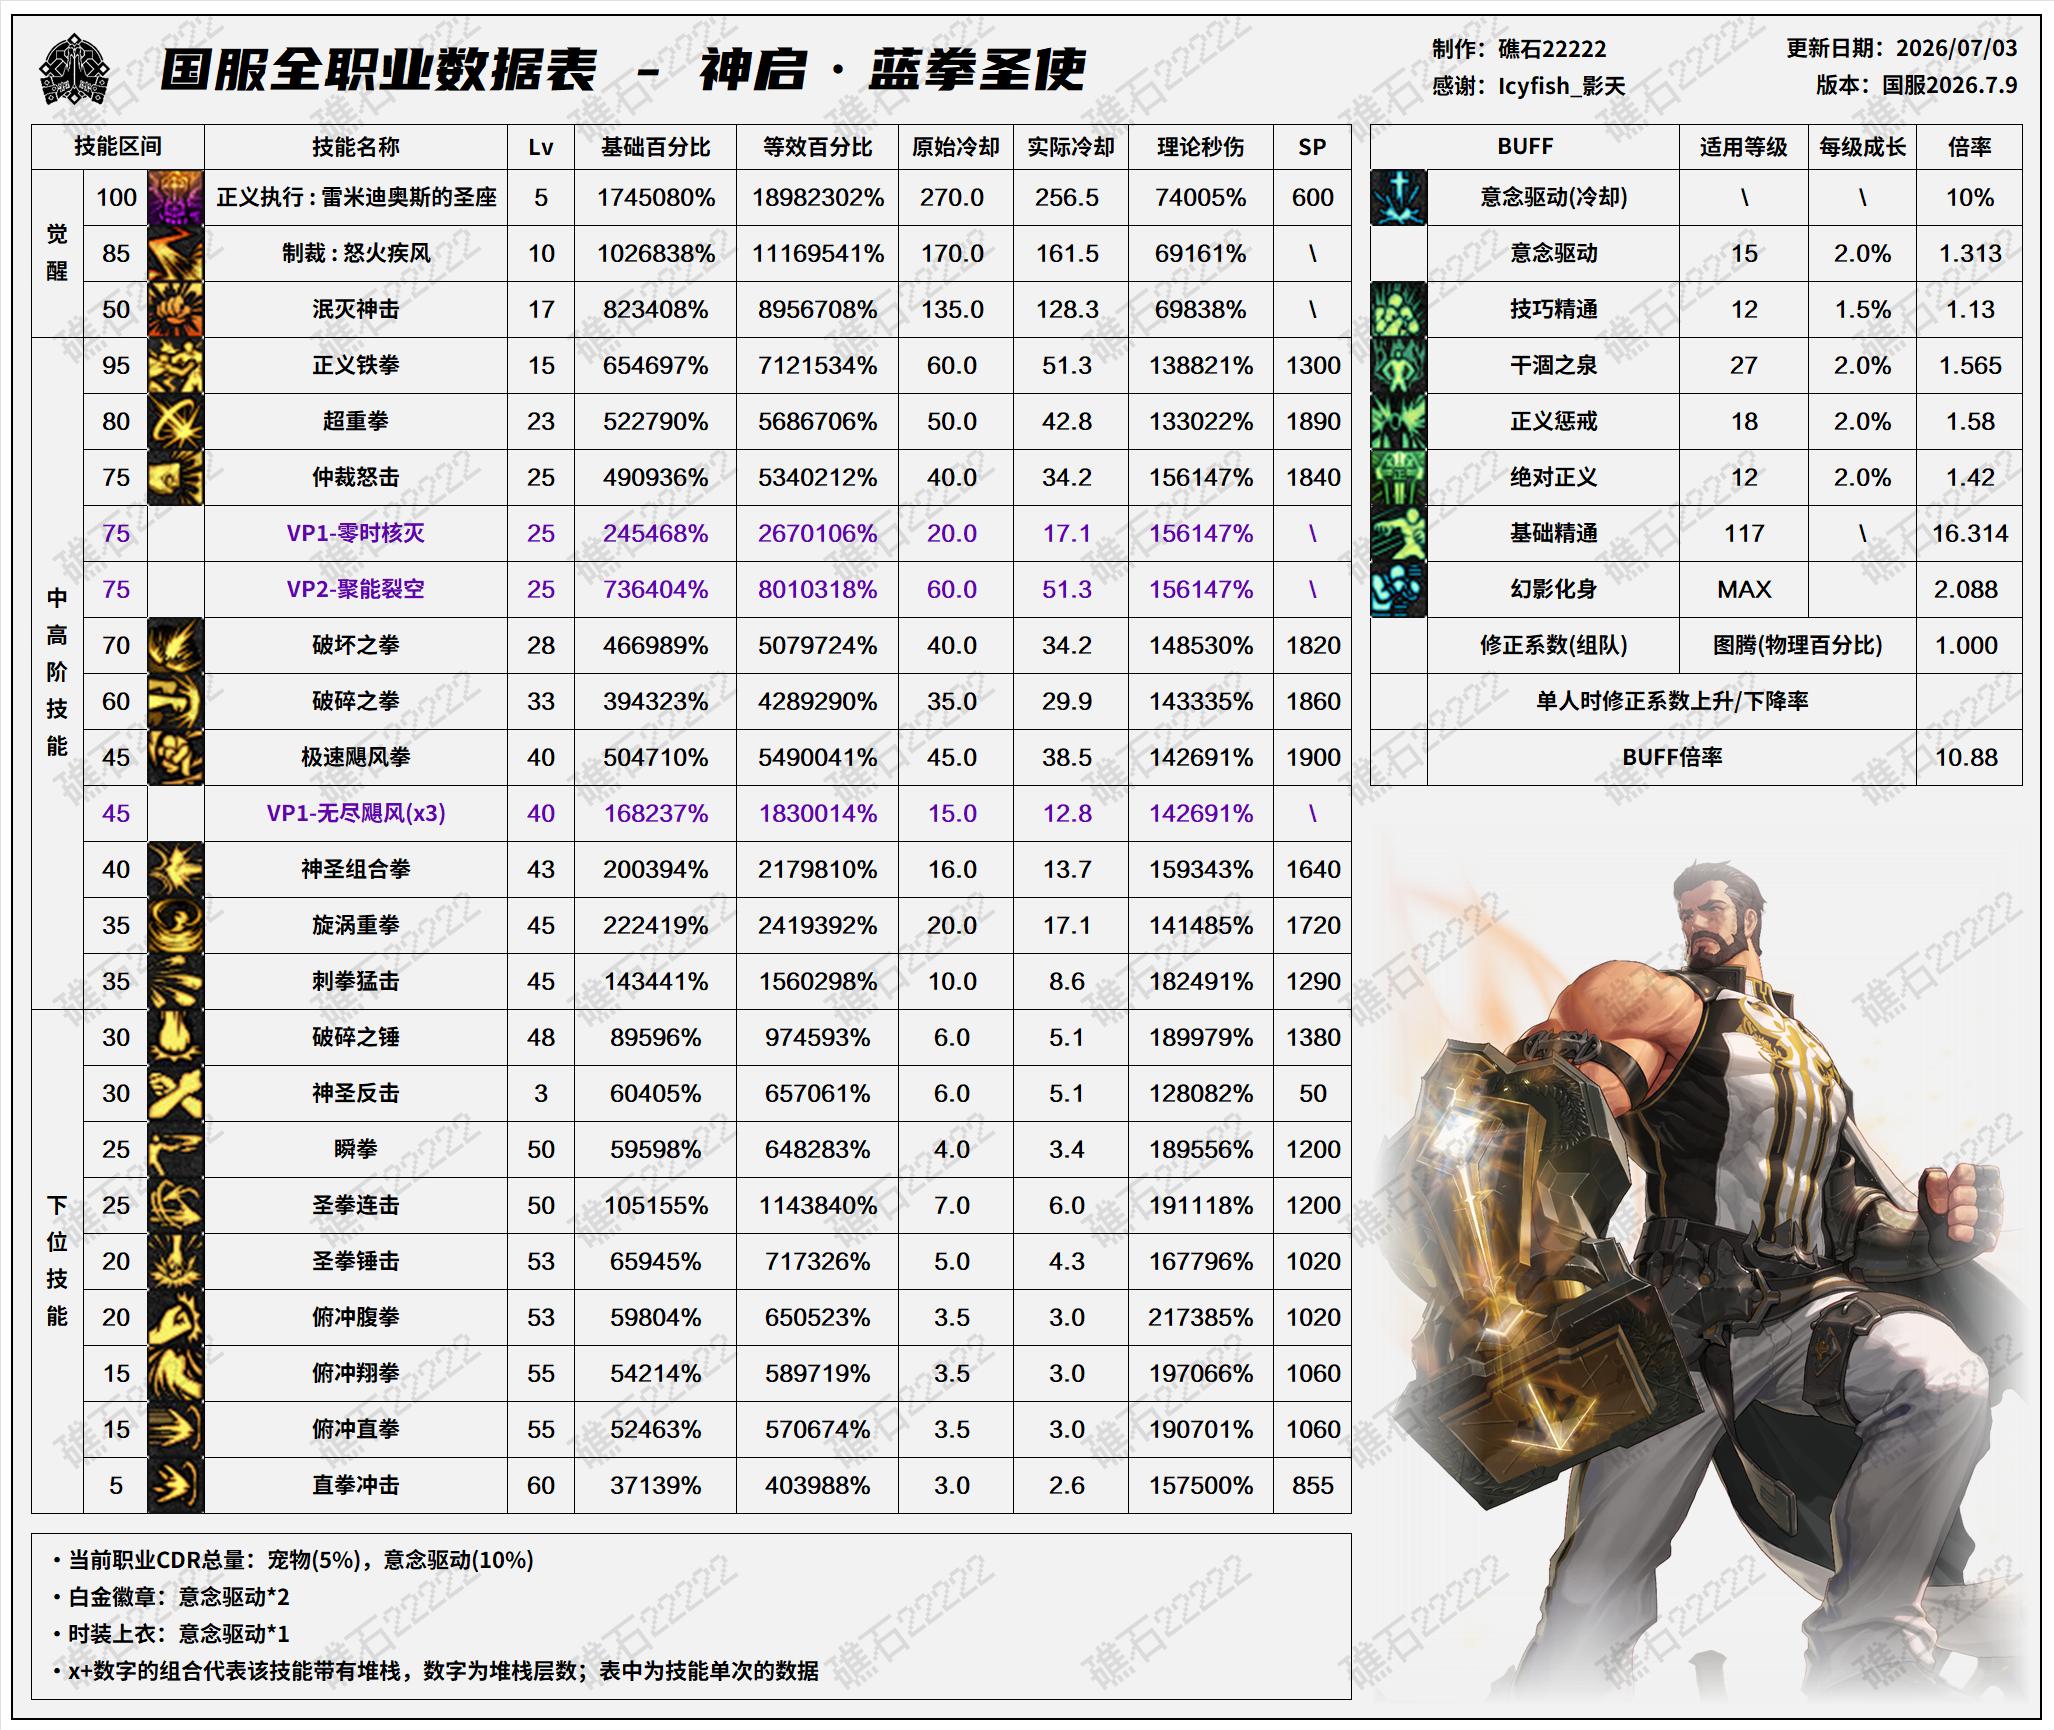Select the VP1-零时核灭 purple entry
The width and height of the screenshot is (2054, 1730).
point(356,533)
